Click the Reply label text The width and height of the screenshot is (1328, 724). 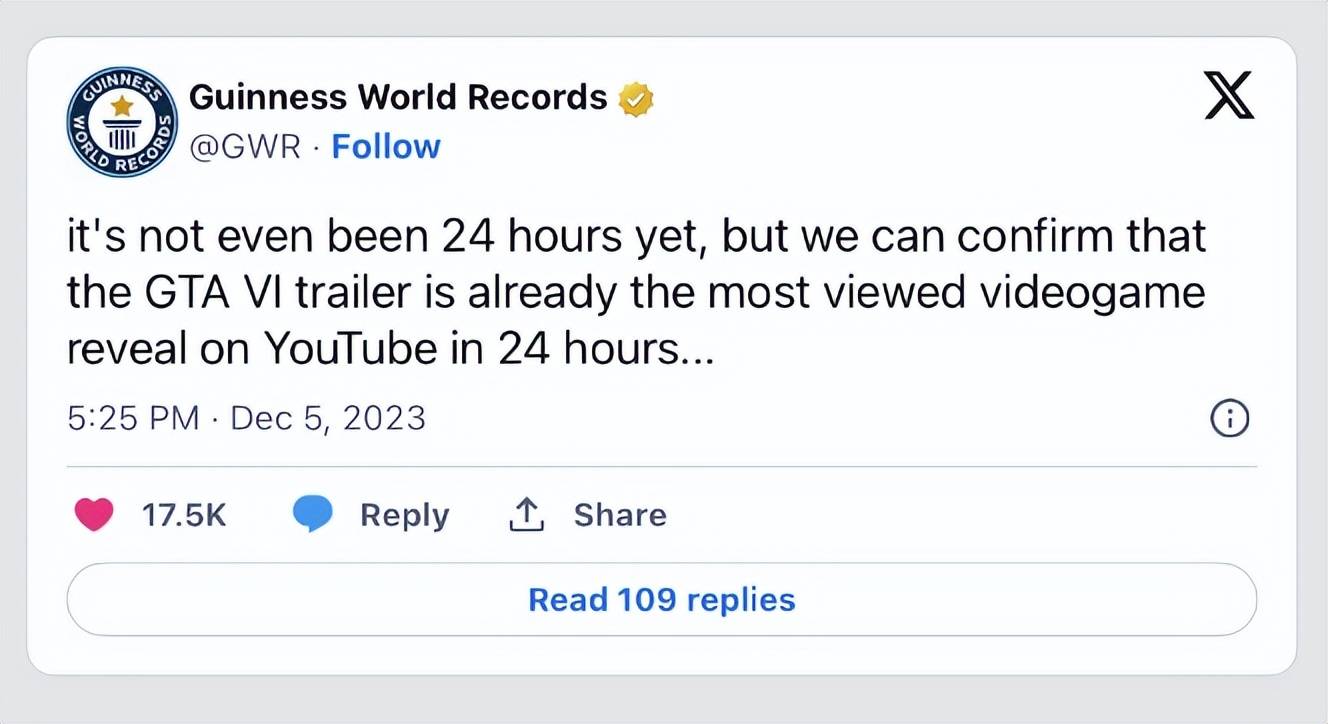click(x=404, y=515)
